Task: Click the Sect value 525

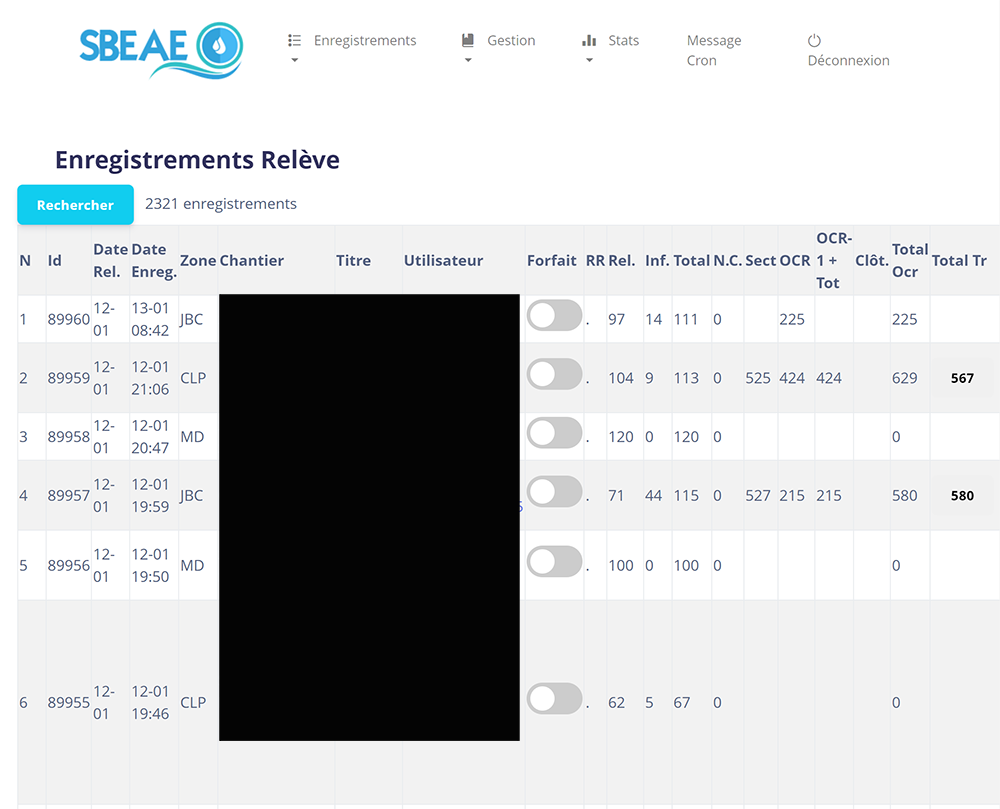Action: point(758,378)
